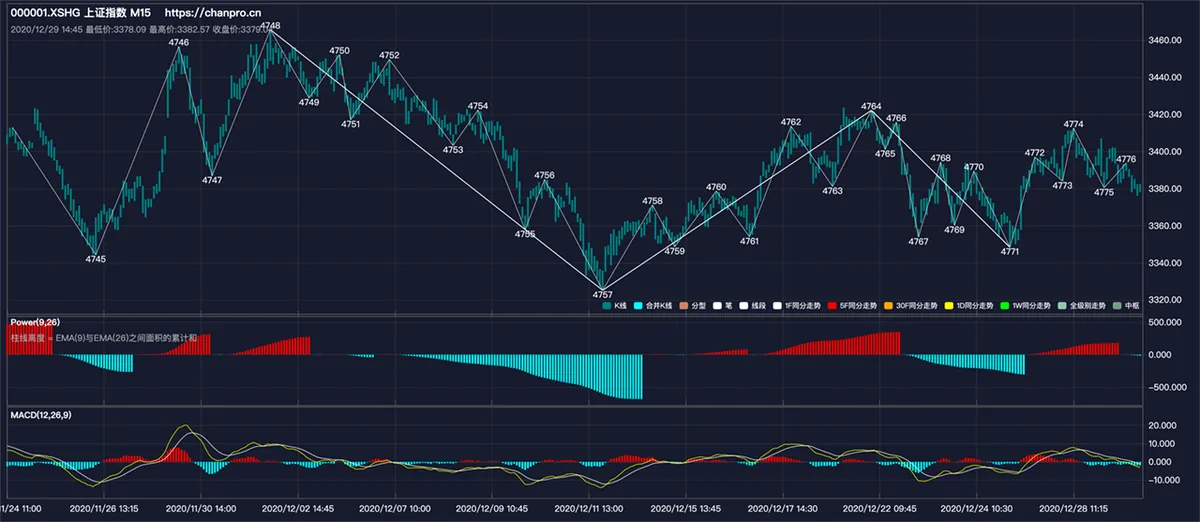
Task: Select stroke marker 4750
Action: (339, 50)
